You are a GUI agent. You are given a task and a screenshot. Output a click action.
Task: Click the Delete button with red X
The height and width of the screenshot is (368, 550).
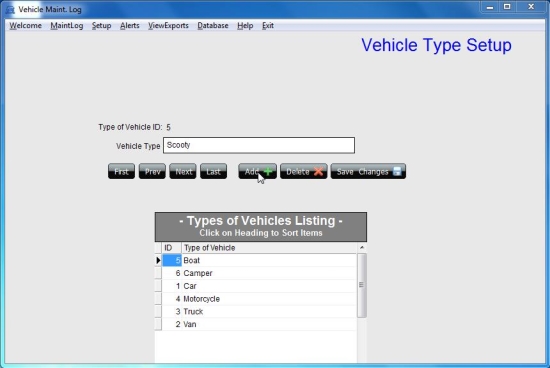pyautogui.click(x=303, y=171)
